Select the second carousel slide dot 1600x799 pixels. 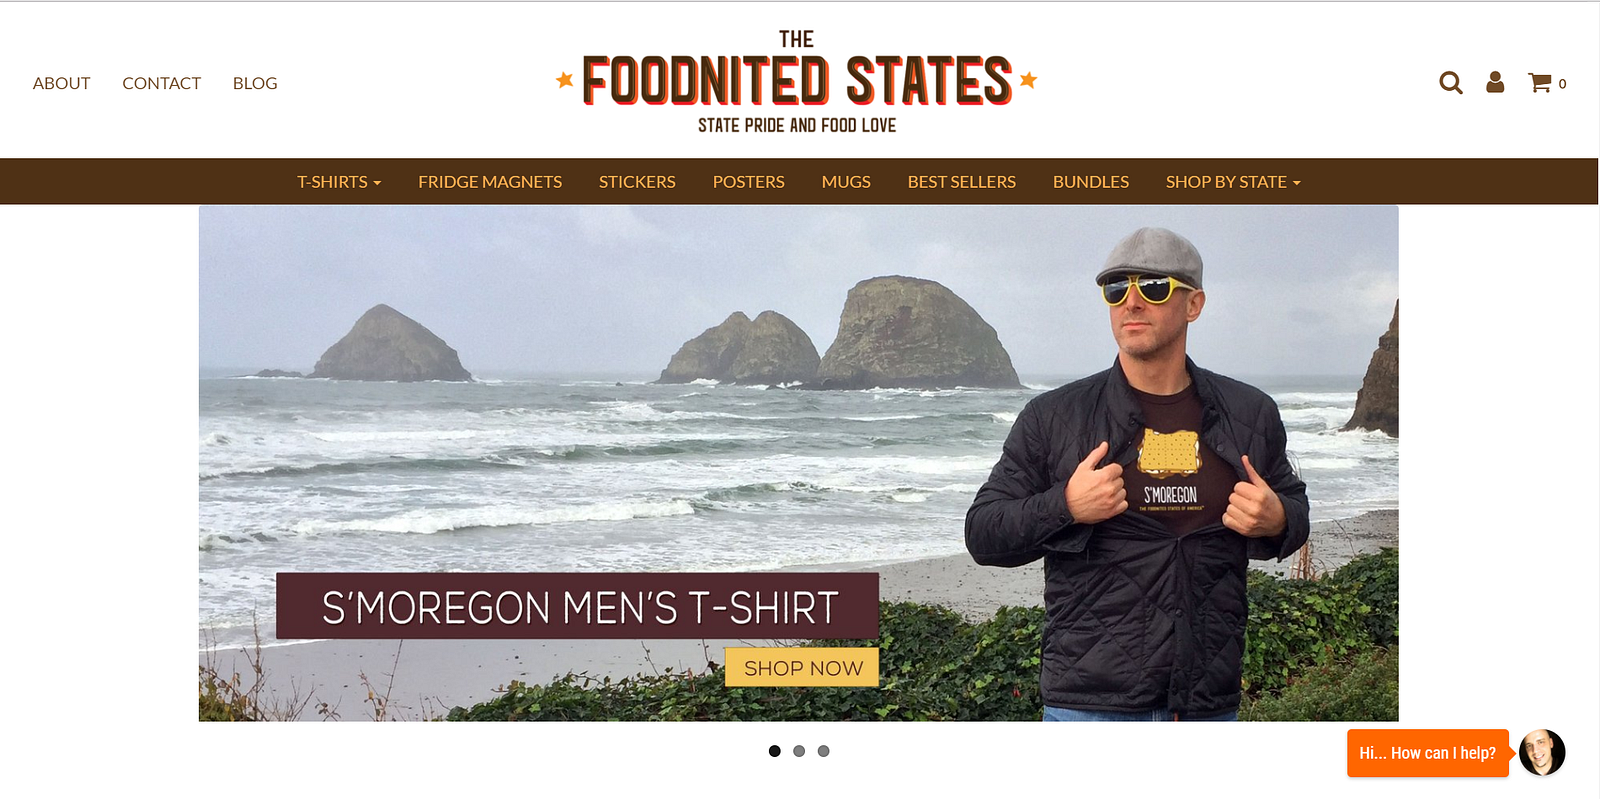pyautogui.click(x=799, y=751)
